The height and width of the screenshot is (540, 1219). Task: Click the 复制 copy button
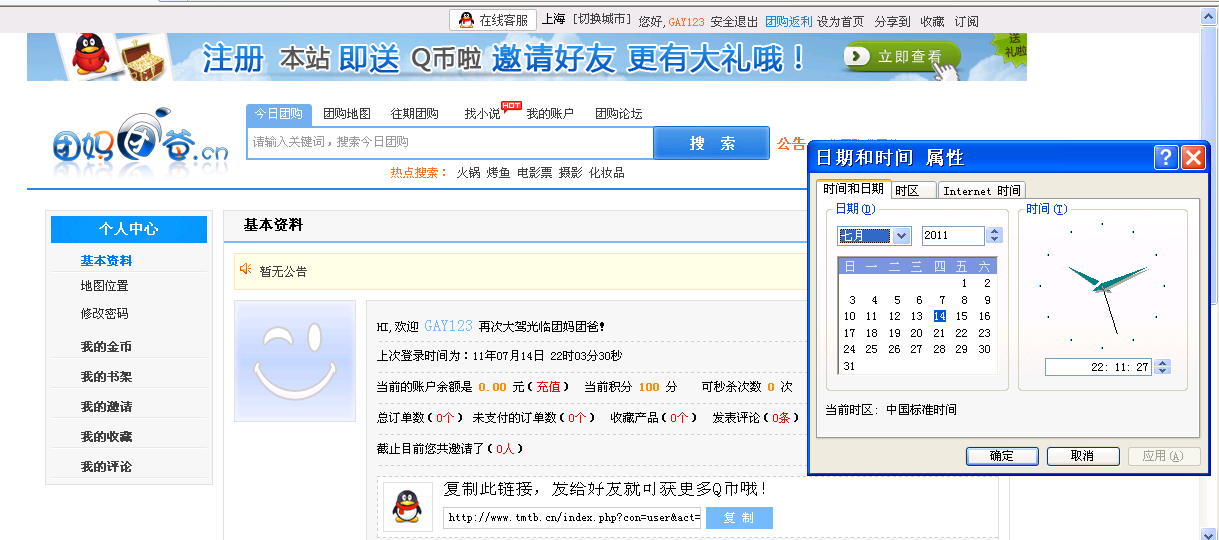coord(739,518)
